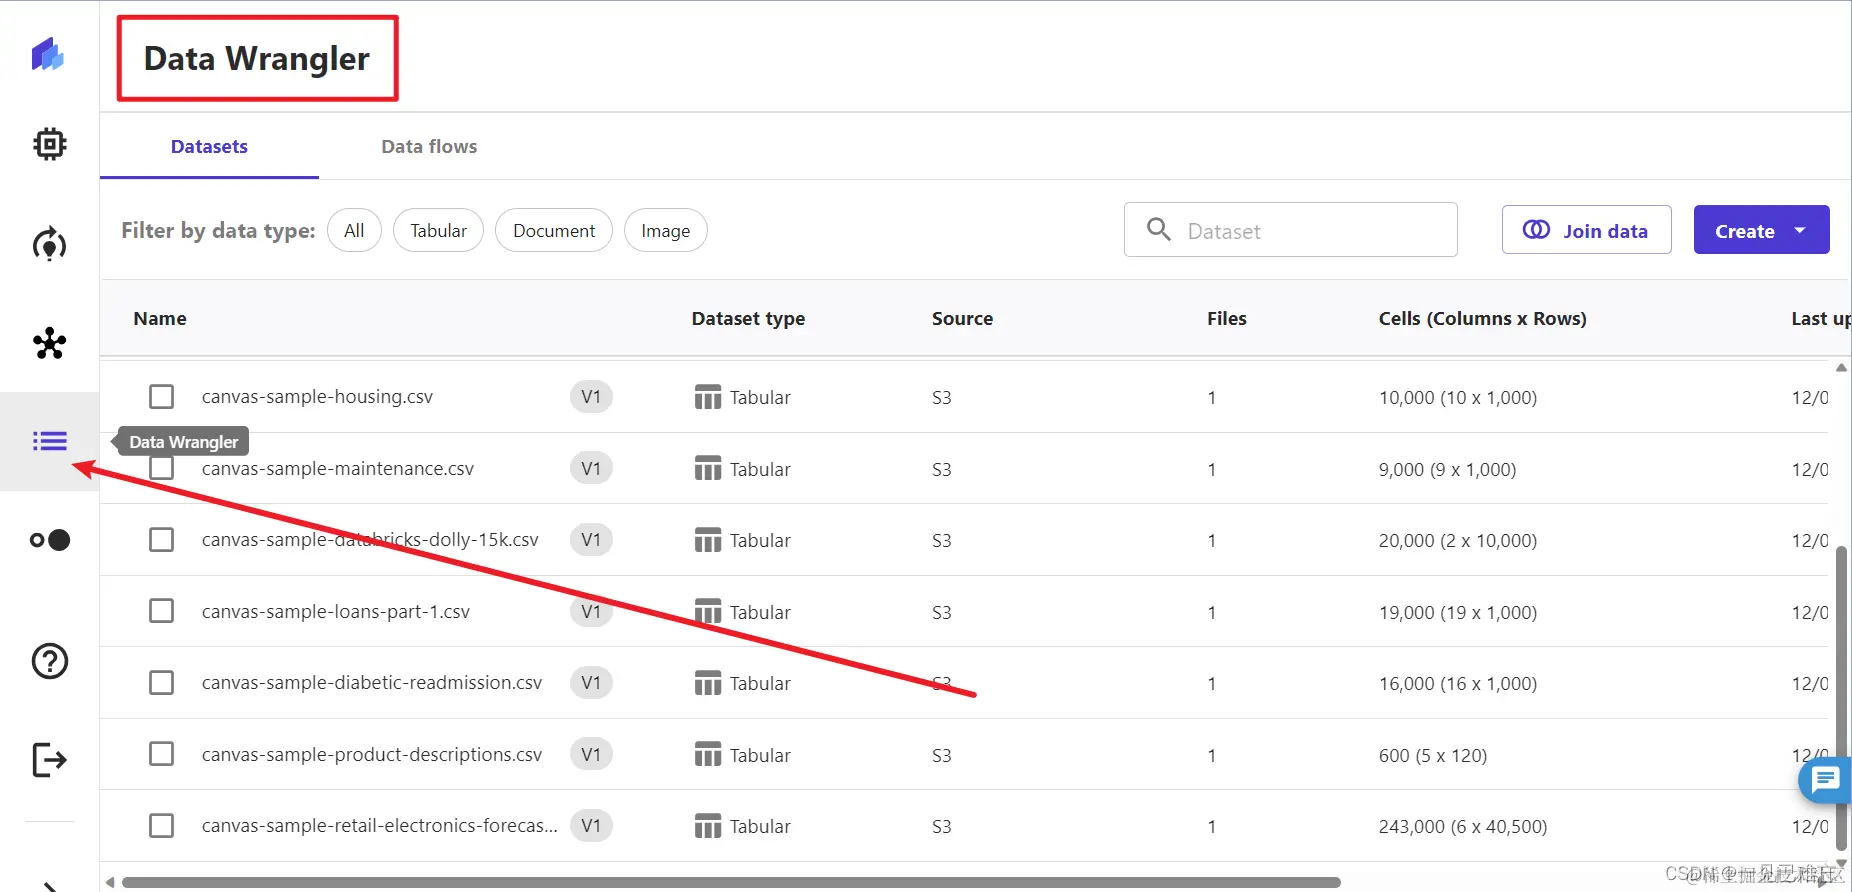
Task: Filter by All data types
Action: click(354, 230)
